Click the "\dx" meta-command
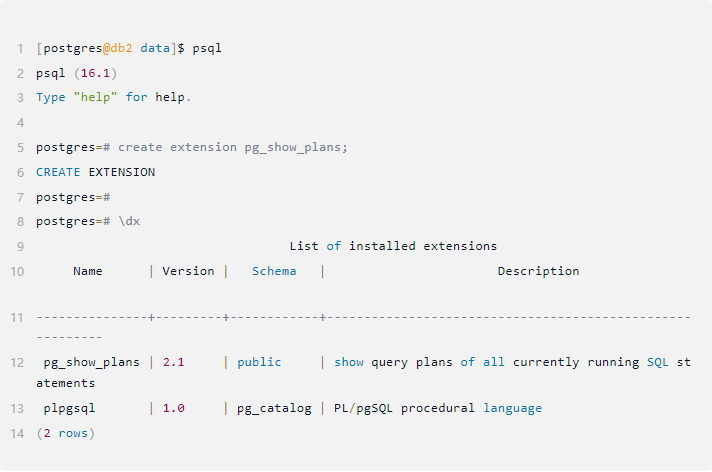Image resolution: width=712 pixels, height=472 pixels. tap(129, 221)
